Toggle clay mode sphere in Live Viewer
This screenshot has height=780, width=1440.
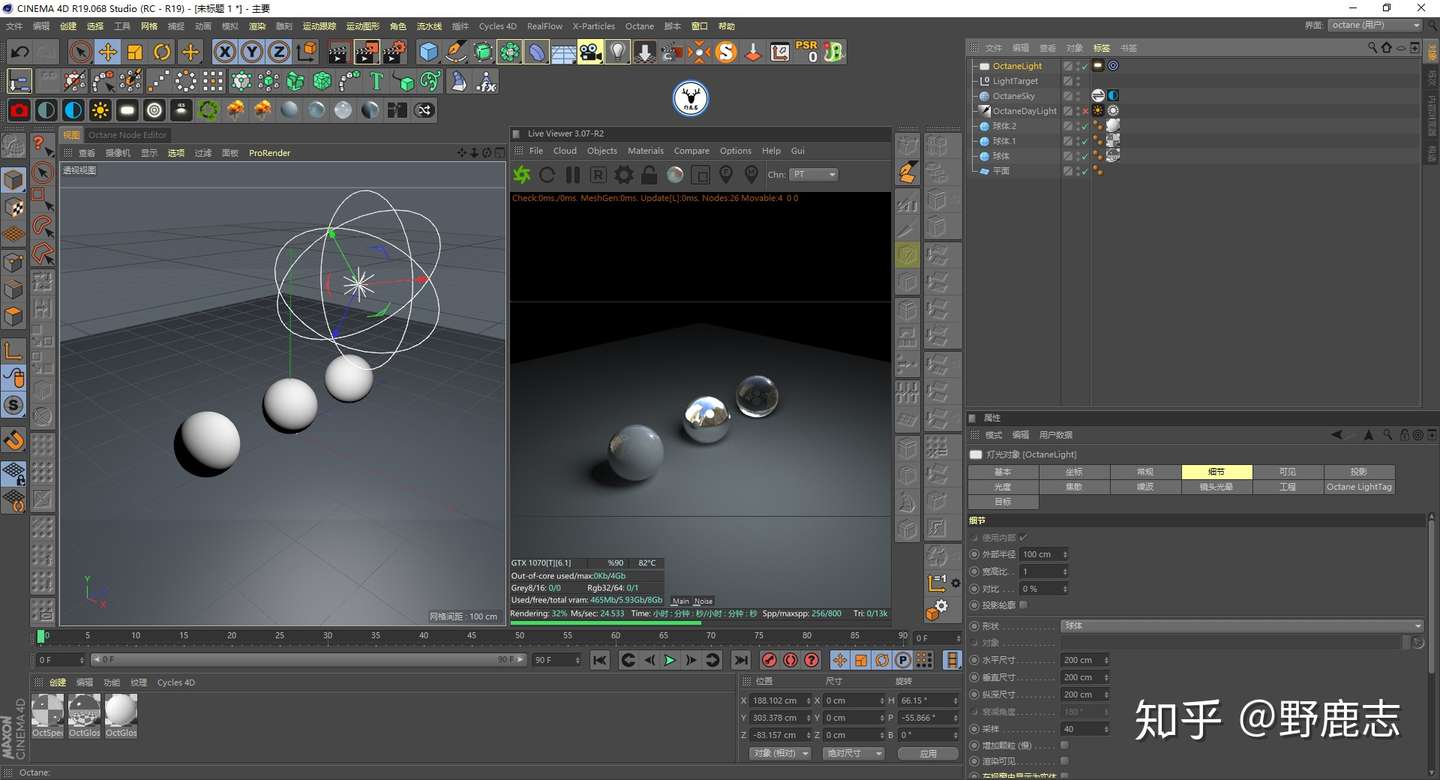(x=675, y=175)
